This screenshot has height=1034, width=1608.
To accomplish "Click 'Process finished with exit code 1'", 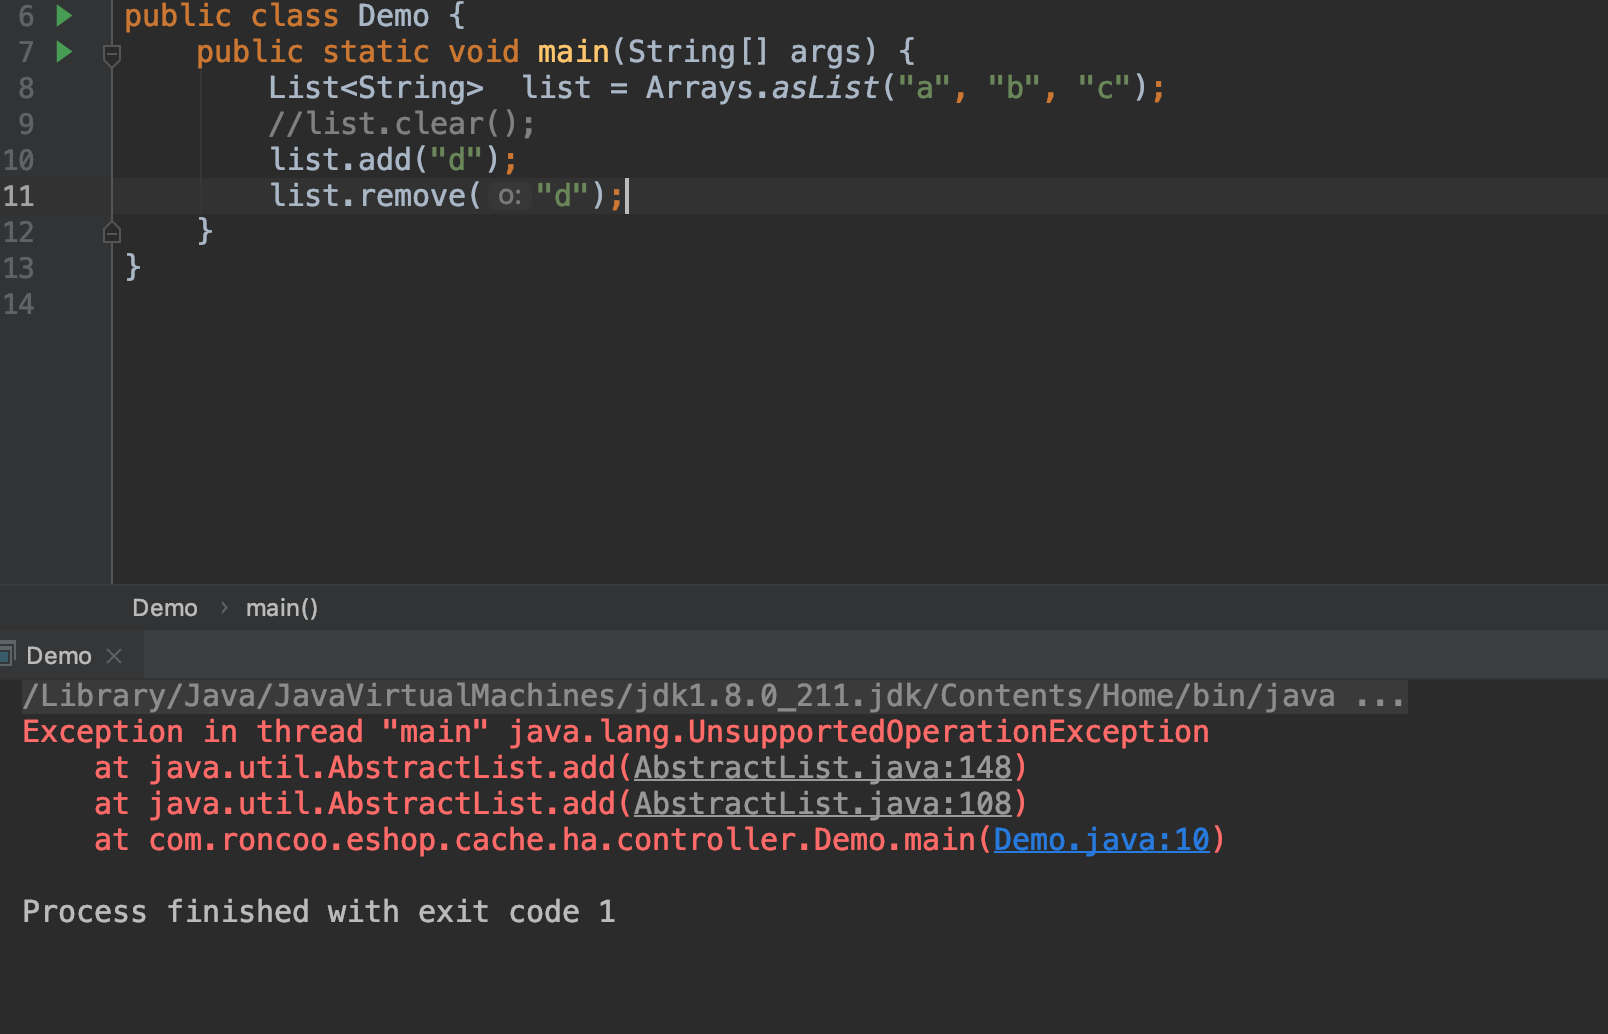I will pyautogui.click(x=319, y=912).
